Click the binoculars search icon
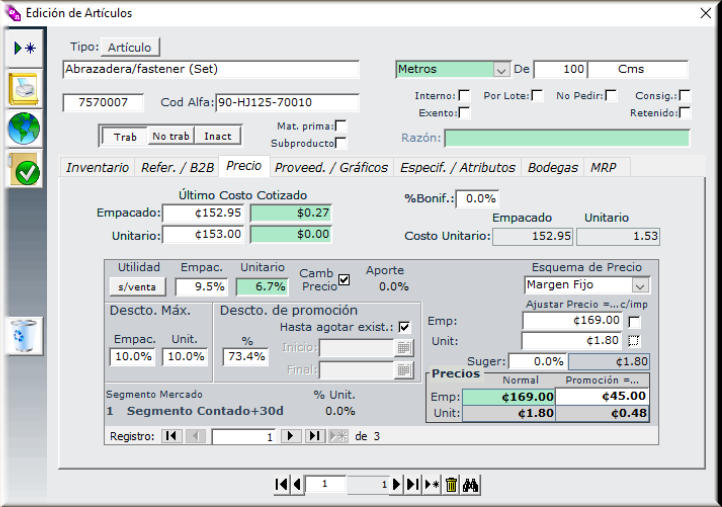Image resolution: width=722 pixels, height=507 pixels. [x=472, y=484]
